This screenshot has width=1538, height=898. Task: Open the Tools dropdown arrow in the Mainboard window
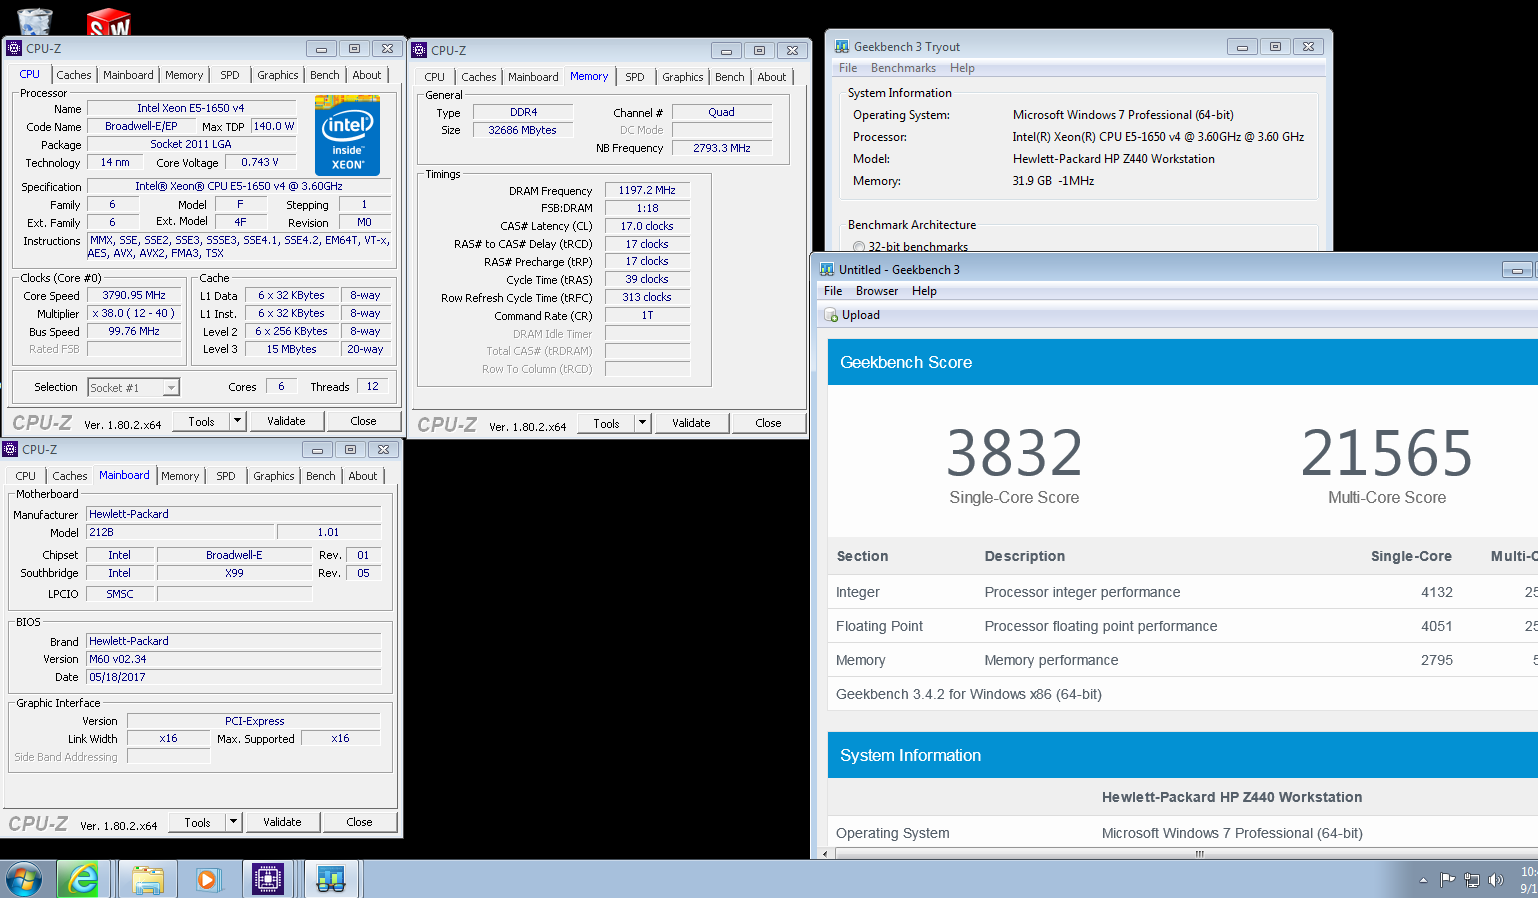[233, 822]
